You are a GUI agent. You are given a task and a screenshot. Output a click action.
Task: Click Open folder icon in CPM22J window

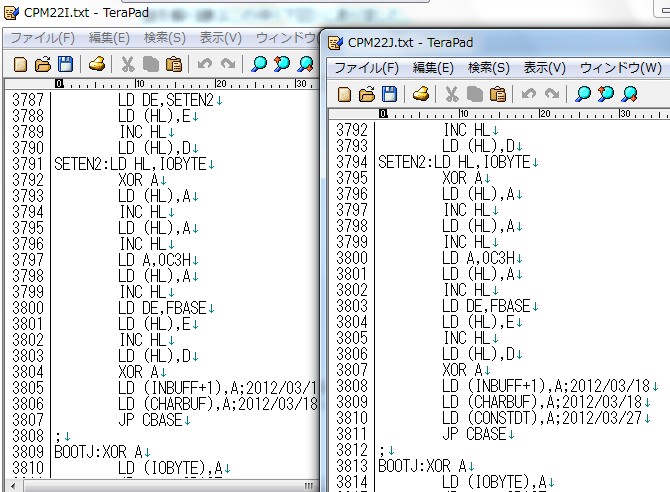[367, 94]
